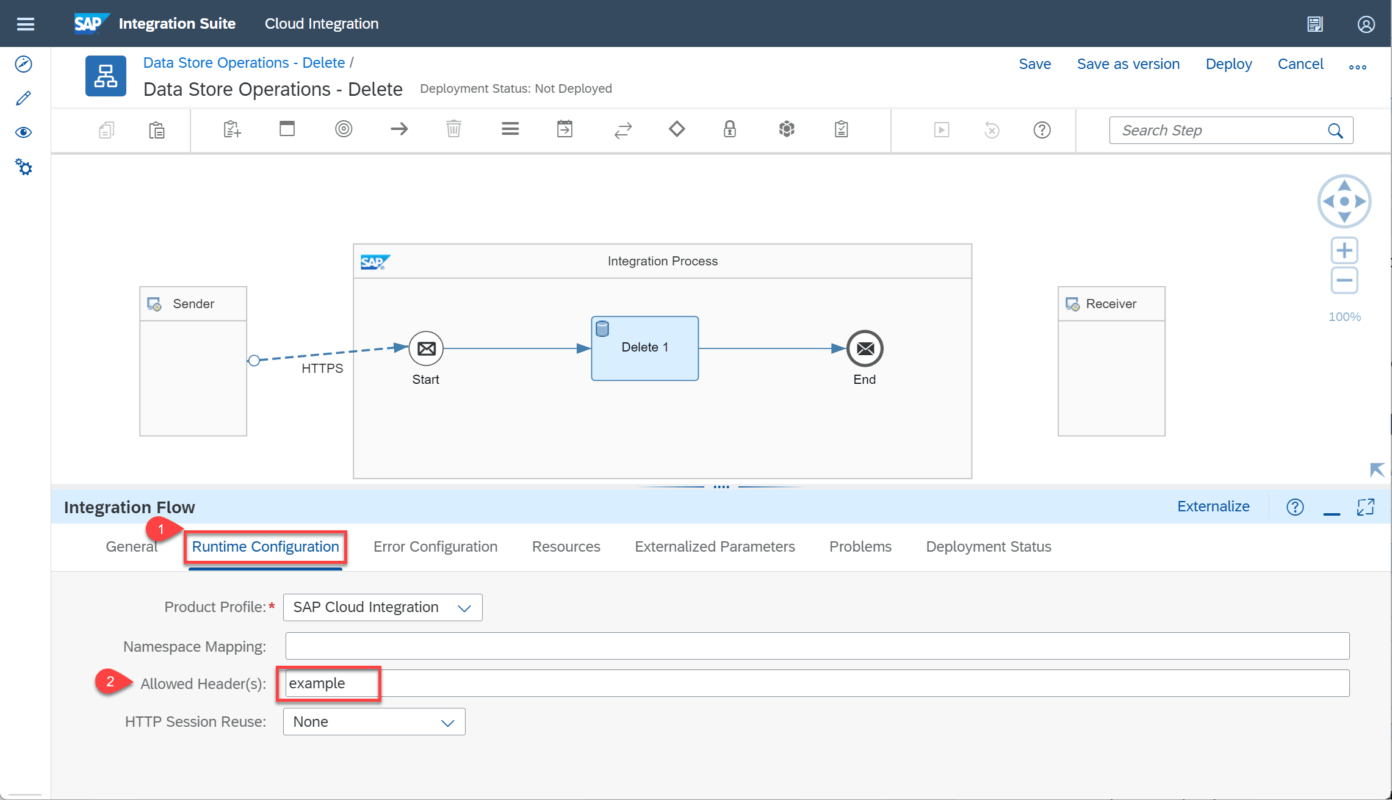This screenshot has width=1392, height=800.
Task: Select the Message Routing diamond icon
Action: 677,129
